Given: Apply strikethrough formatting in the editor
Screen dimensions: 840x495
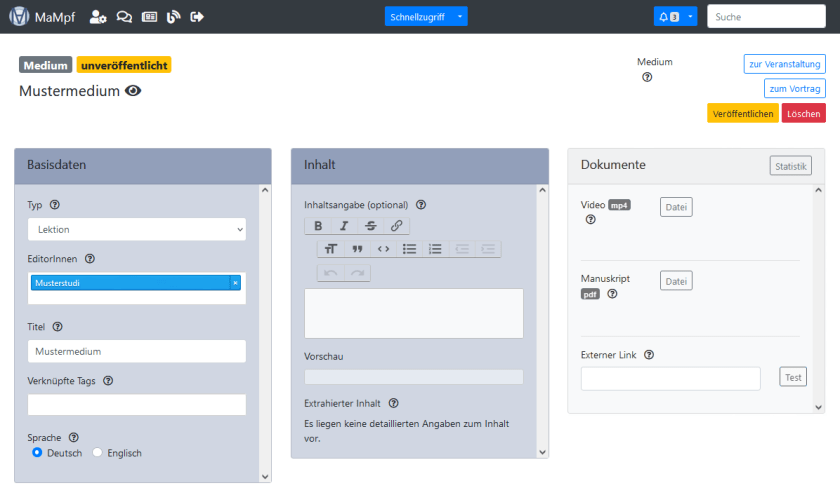Looking at the screenshot, I should 371,226.
